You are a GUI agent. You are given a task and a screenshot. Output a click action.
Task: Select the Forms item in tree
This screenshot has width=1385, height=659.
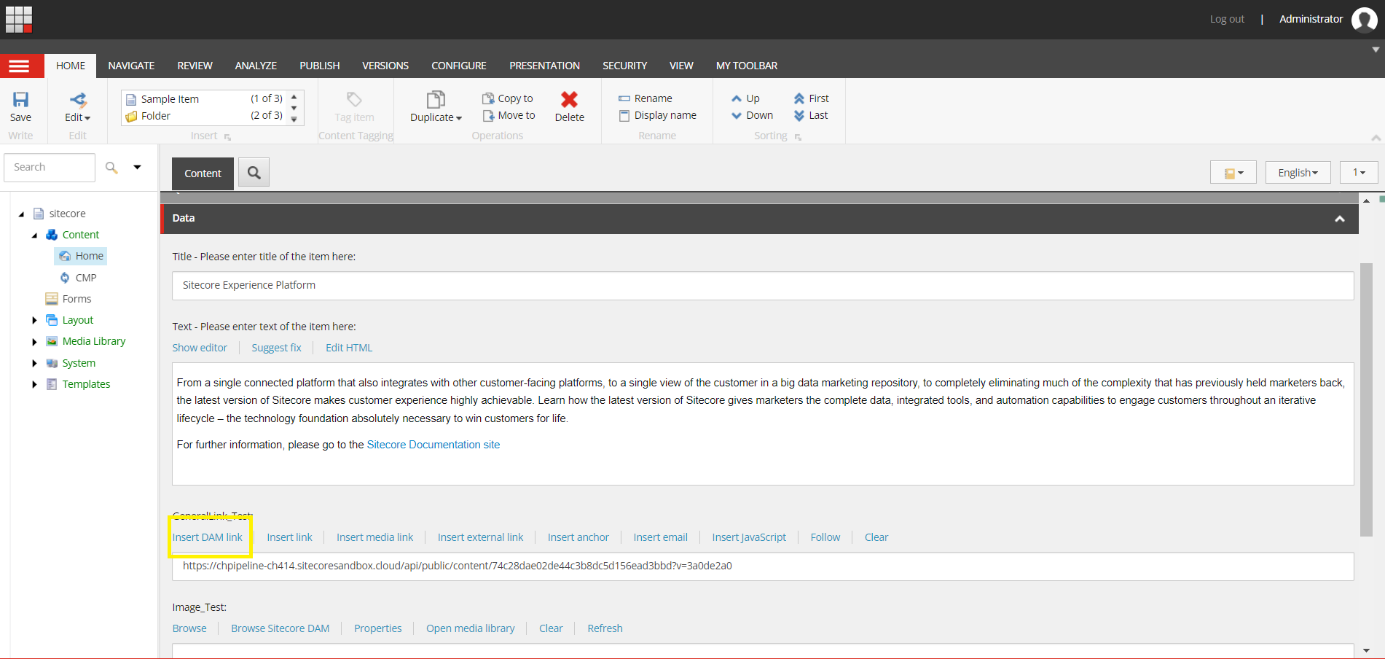point(68,299)
